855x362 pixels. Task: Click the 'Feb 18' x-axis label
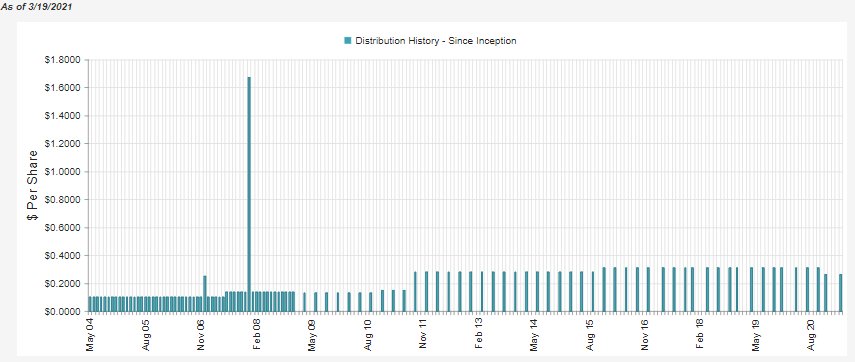[x=701, y=334]
